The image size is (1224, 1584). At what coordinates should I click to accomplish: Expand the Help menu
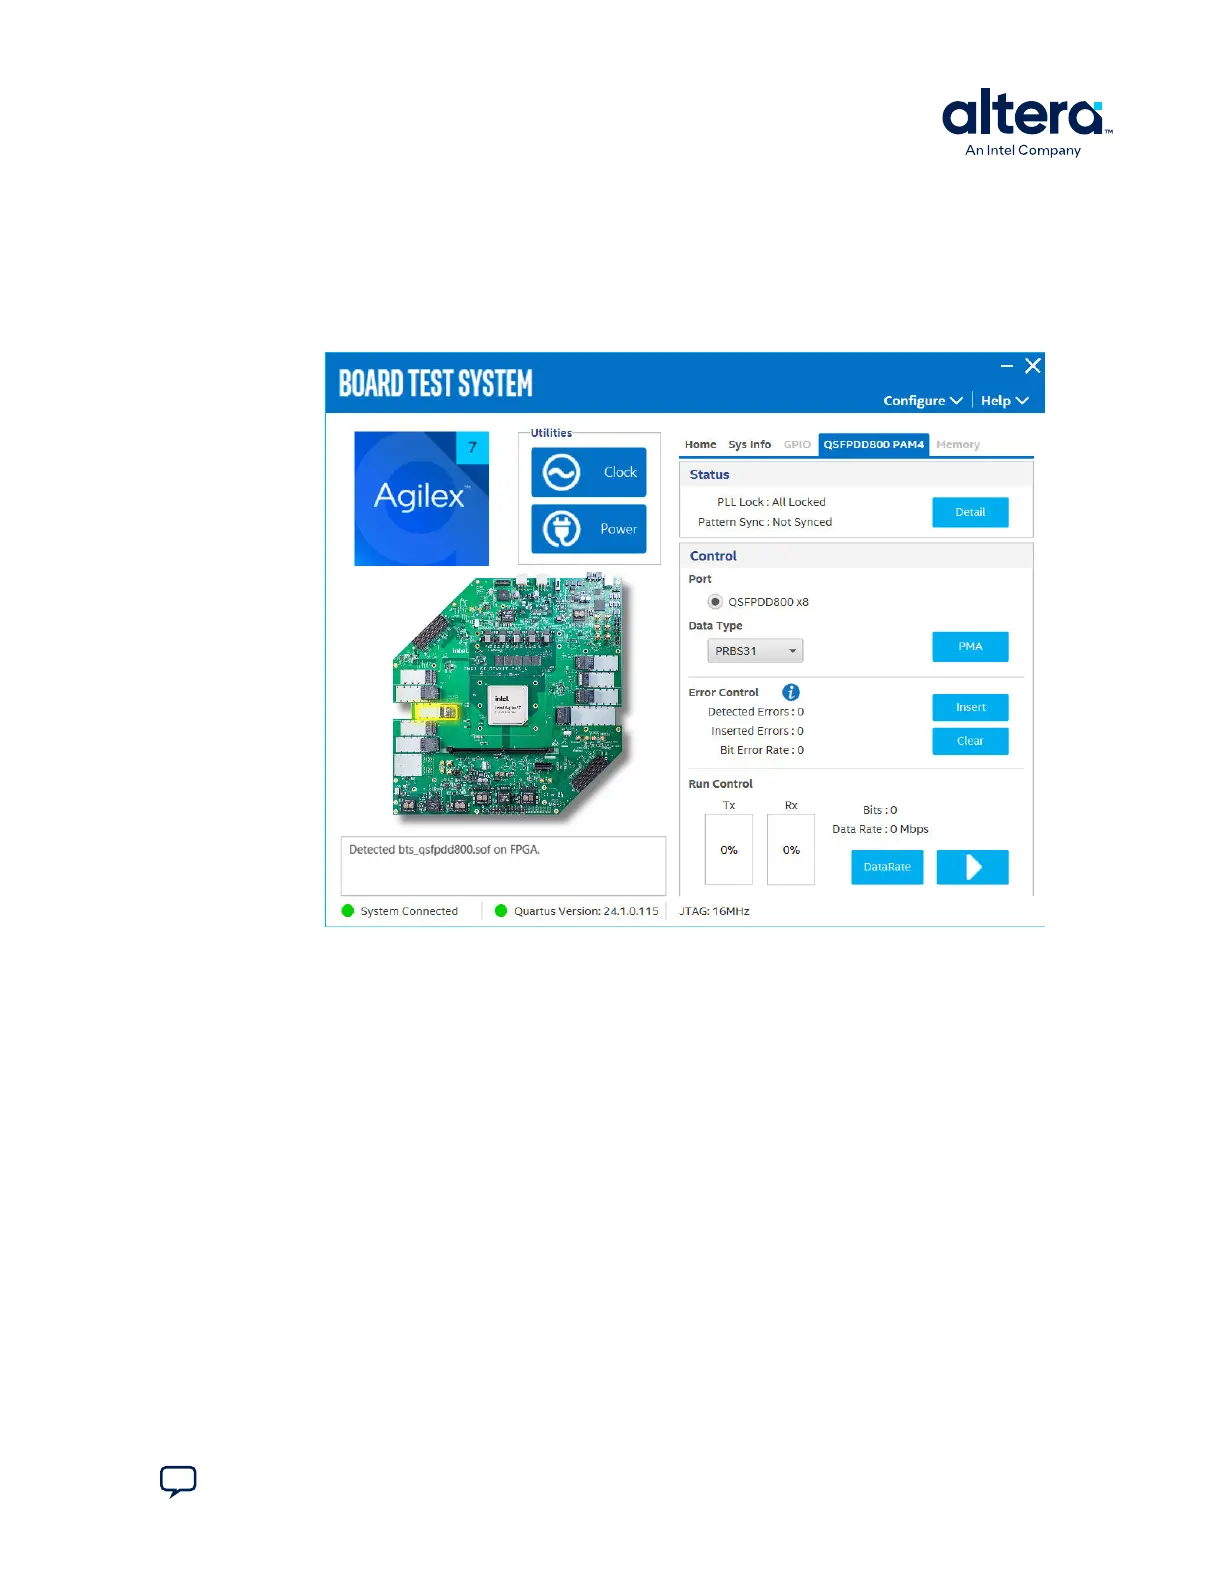(x=1004, y=400)
